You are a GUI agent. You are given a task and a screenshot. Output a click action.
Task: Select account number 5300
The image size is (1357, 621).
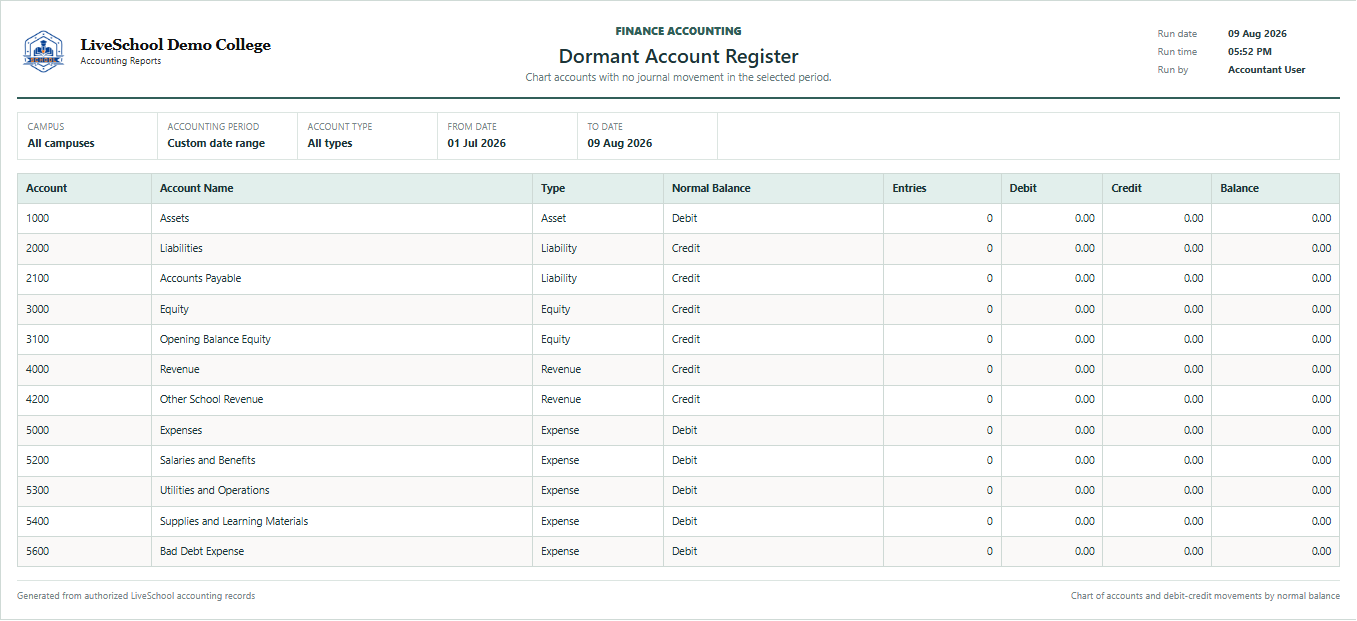coord(38,490)
